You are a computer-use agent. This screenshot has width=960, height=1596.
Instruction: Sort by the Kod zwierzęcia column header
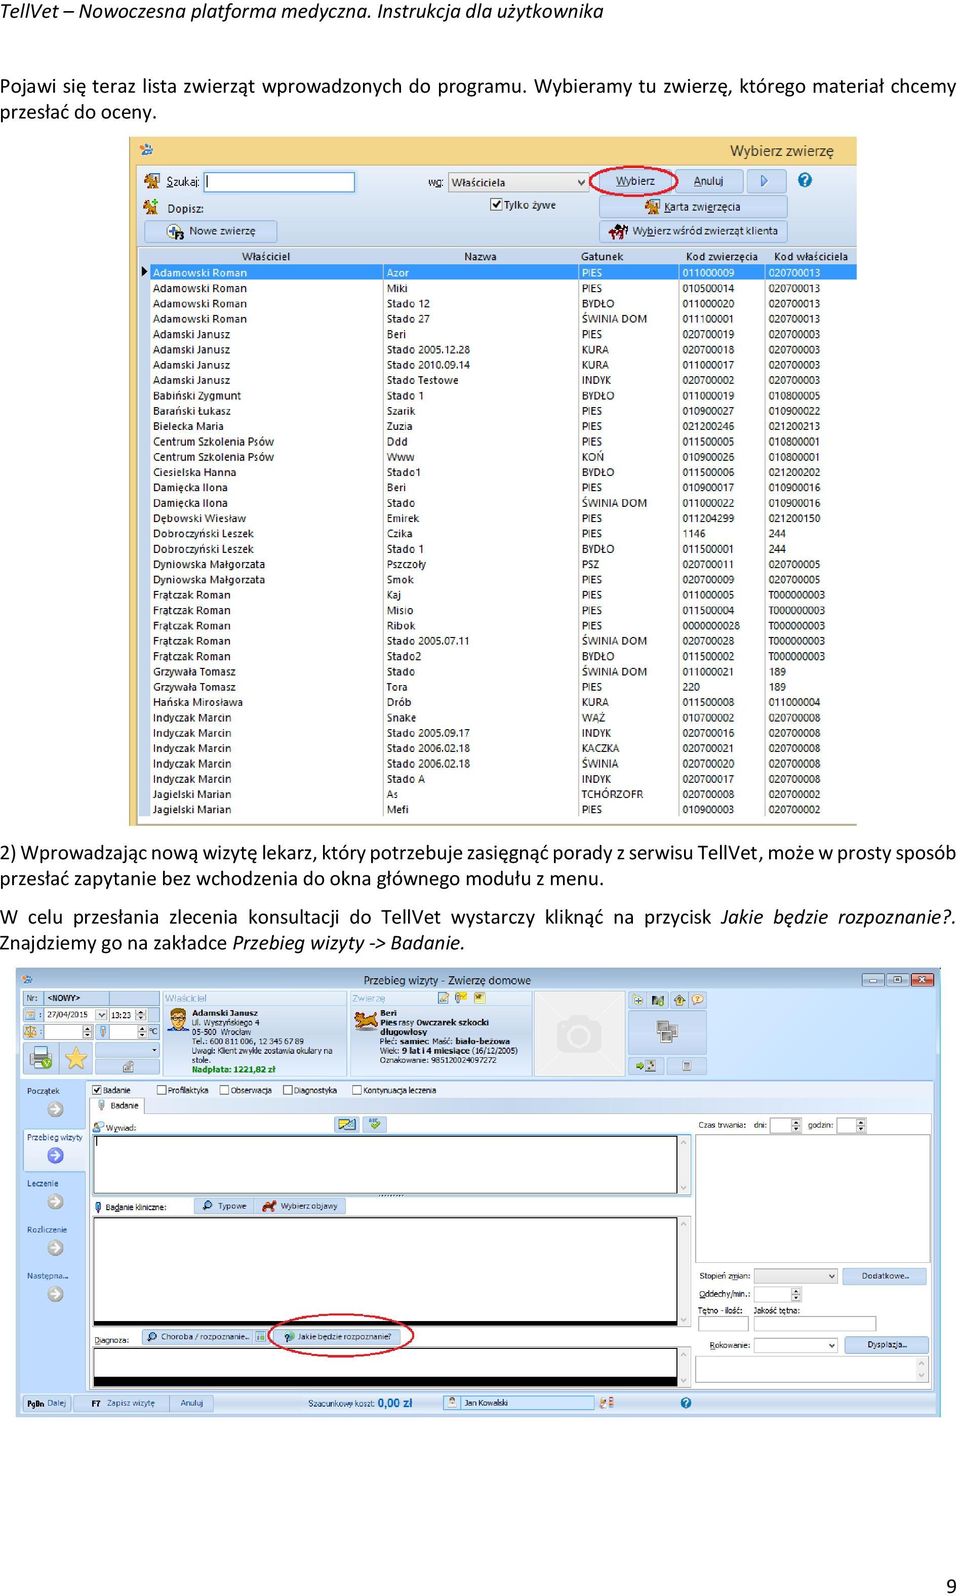click(722, 257)
